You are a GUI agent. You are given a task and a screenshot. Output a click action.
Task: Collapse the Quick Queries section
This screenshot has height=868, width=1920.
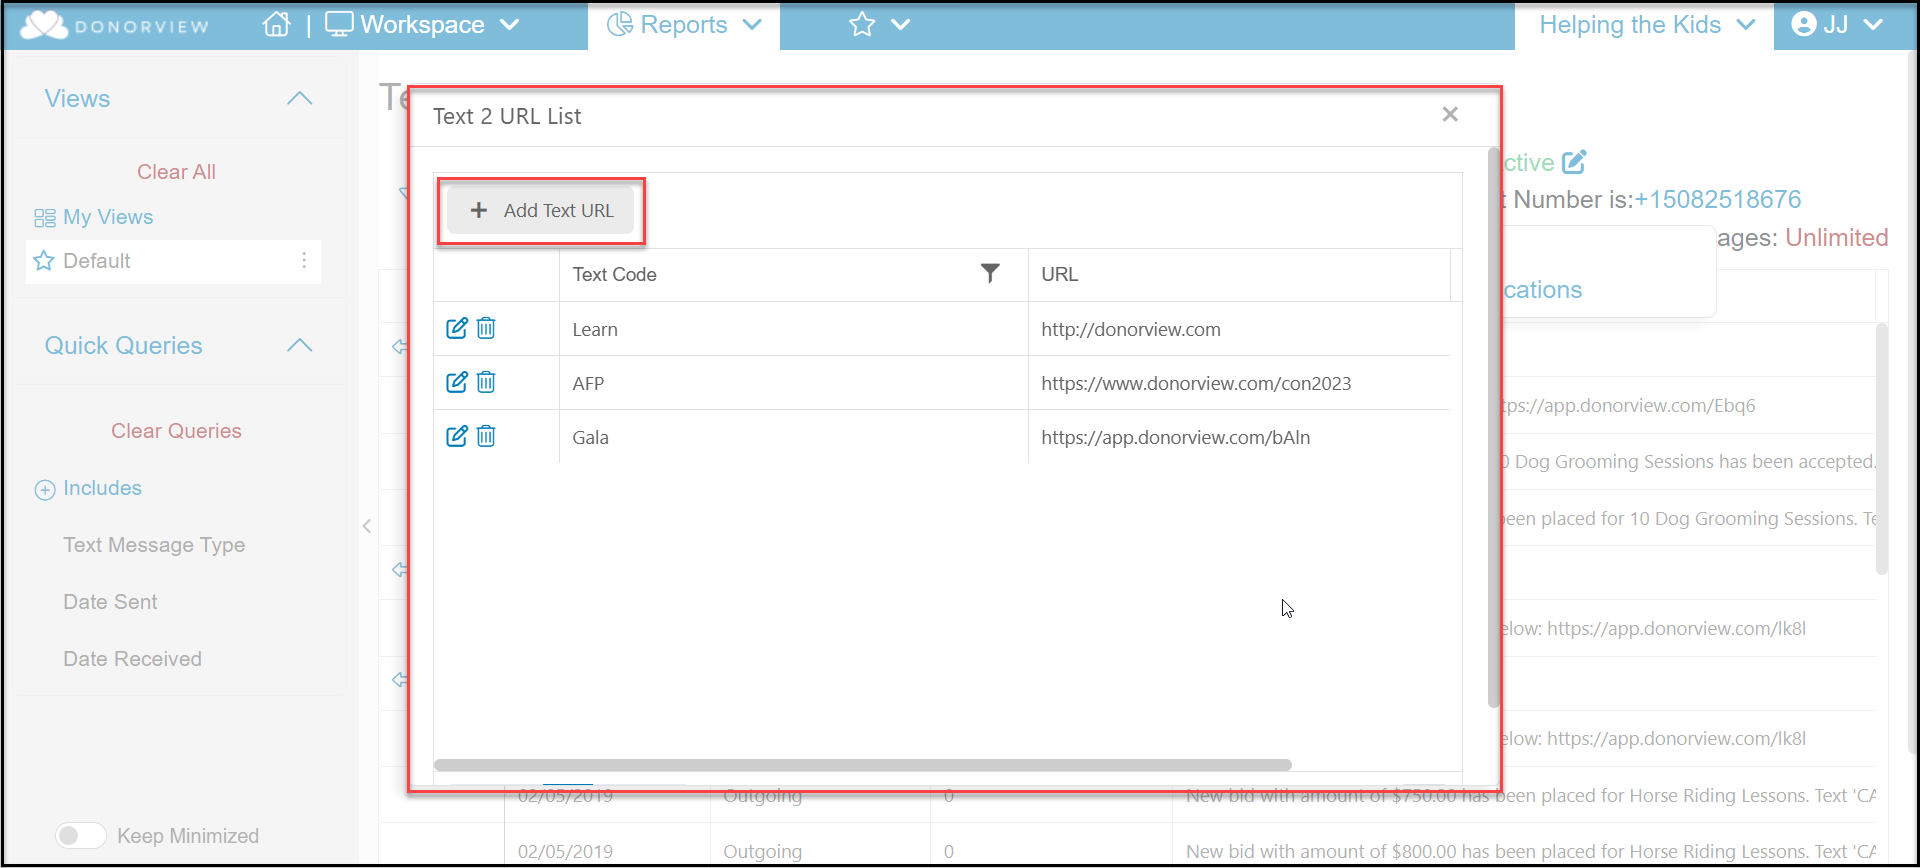pyautogui.click(x=300, y=345)
